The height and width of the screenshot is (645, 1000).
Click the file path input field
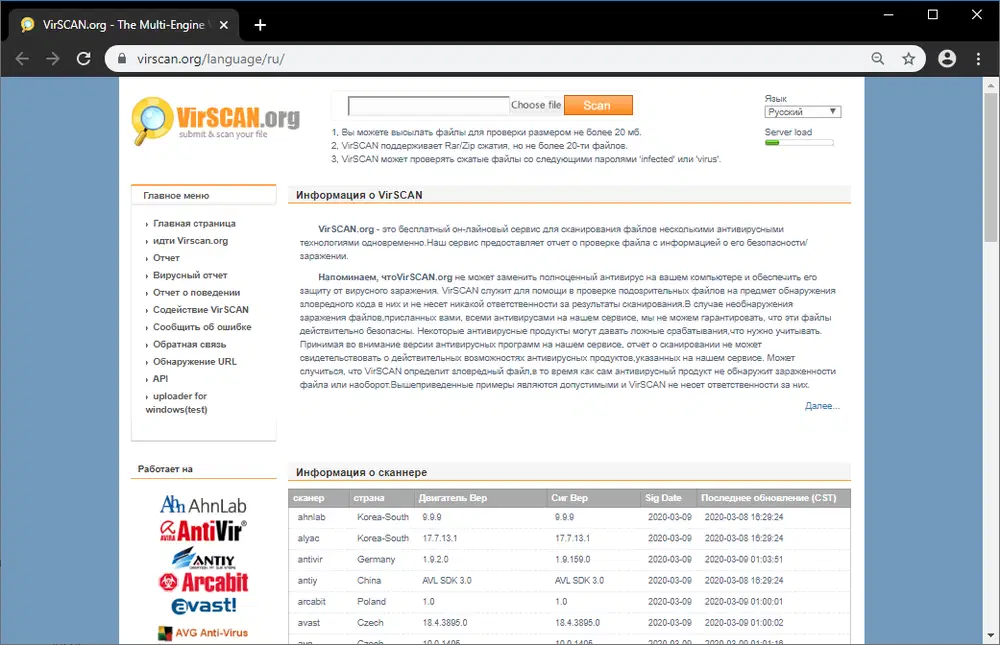pos(429,105)
